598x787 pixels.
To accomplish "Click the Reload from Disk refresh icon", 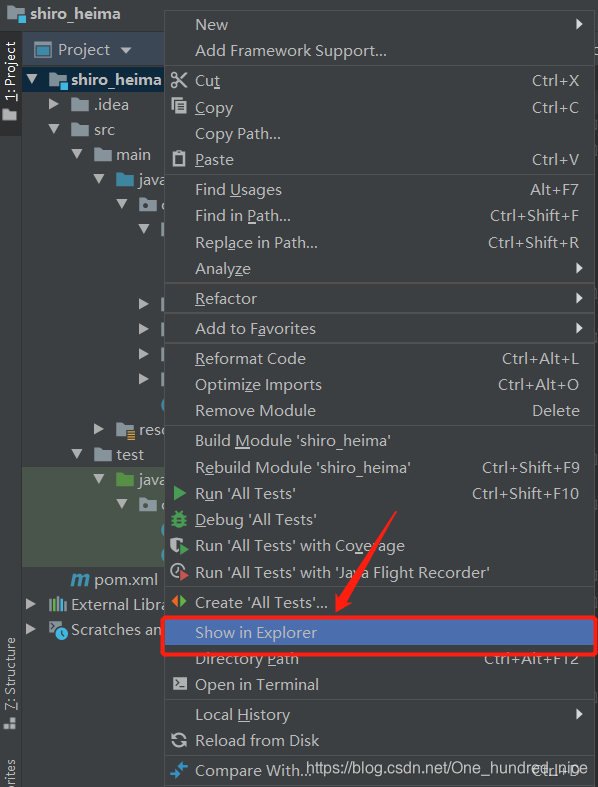I will (x=179, y=740).
